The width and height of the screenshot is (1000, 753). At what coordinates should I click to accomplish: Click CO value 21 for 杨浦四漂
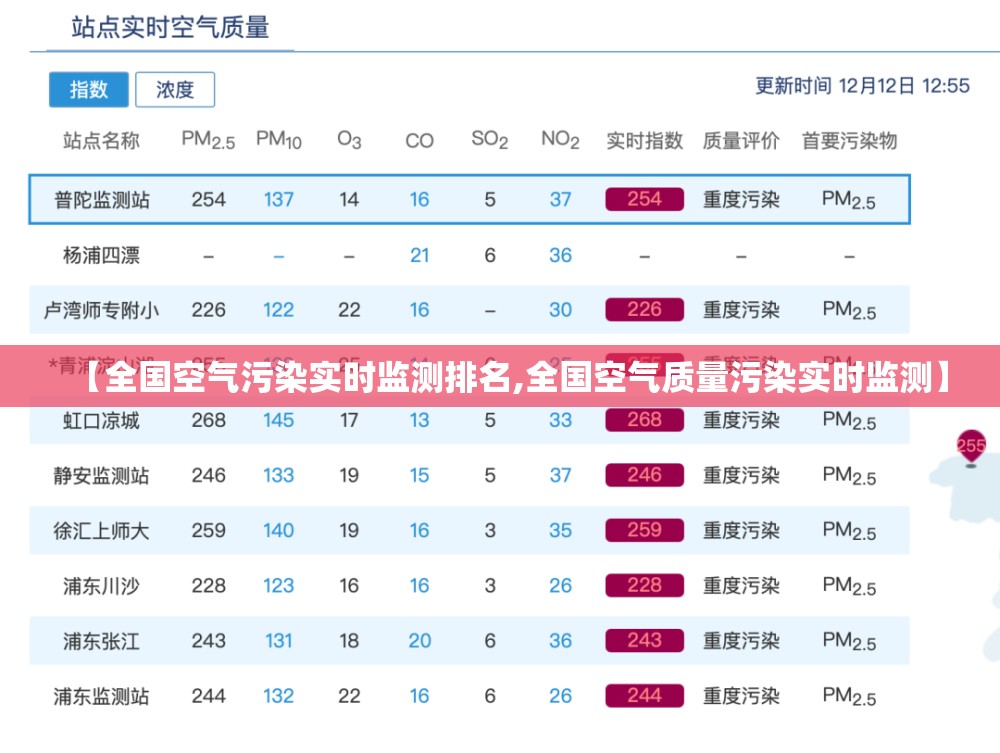point(419,255)
